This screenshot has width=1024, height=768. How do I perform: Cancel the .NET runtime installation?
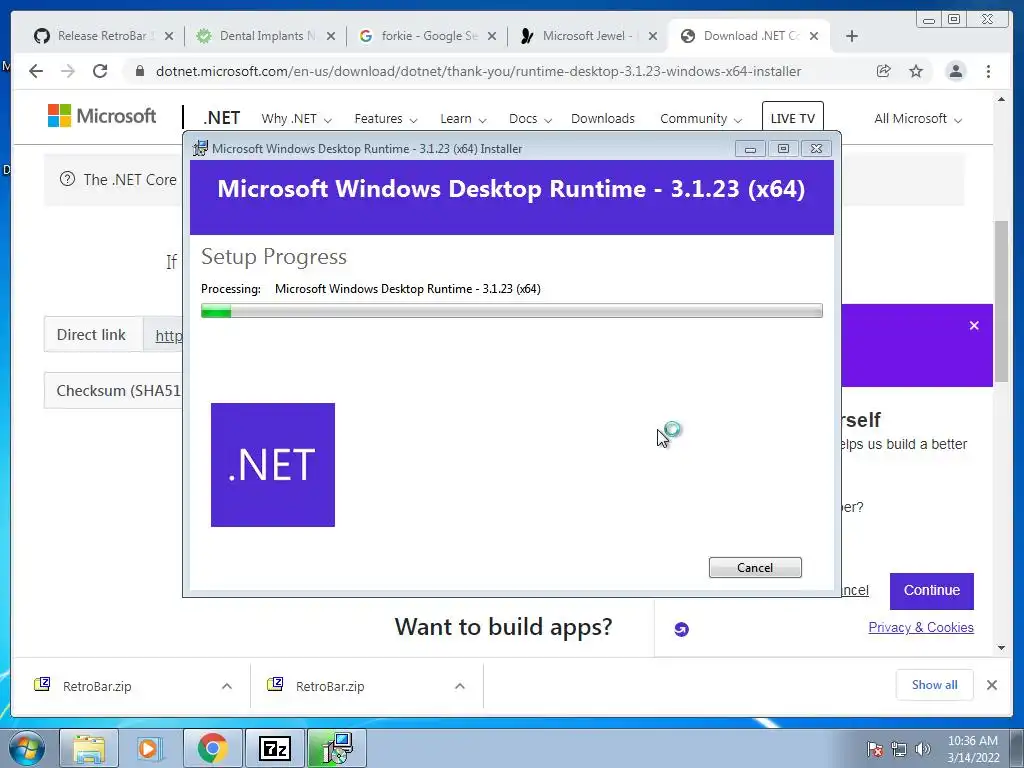[755, 568]
